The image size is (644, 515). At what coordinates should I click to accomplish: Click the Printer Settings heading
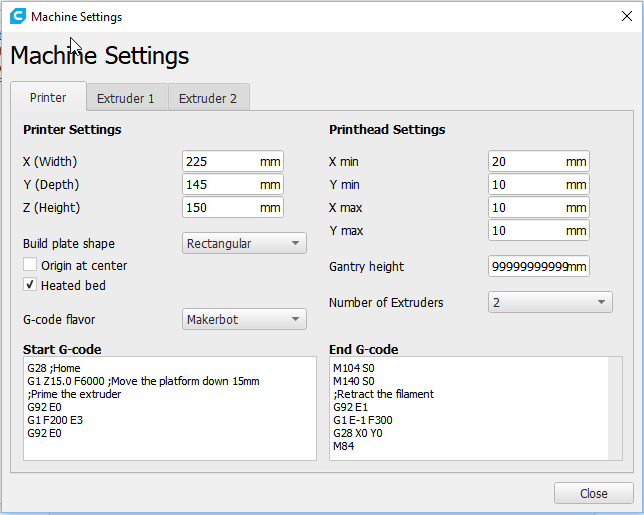coord(72,129)
